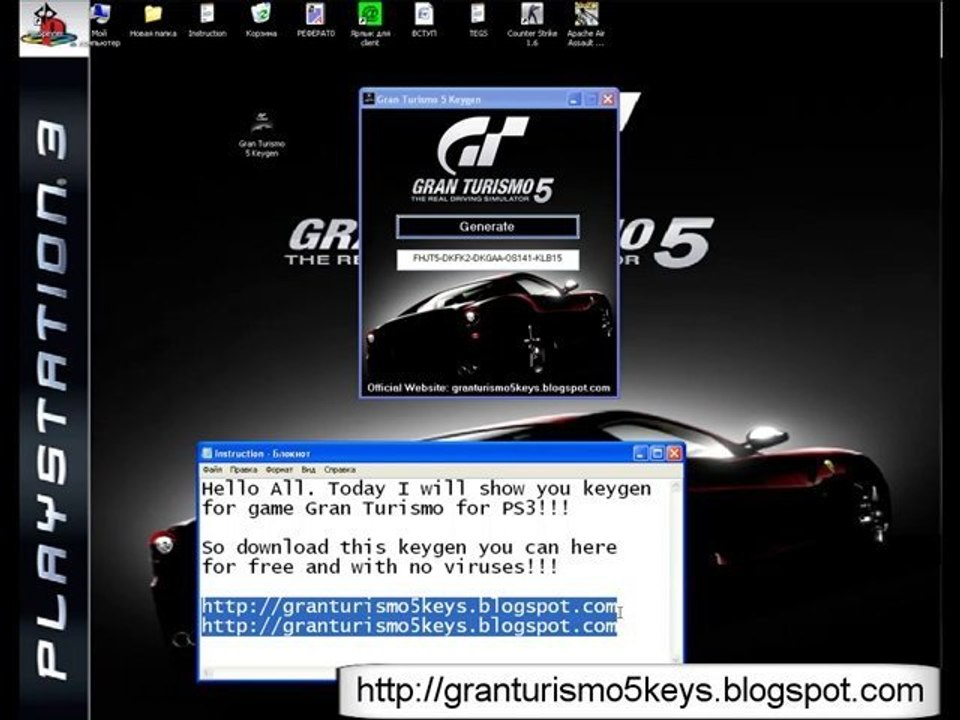Click the 'for free and with no viruses!!!' line

coord(380,566)
